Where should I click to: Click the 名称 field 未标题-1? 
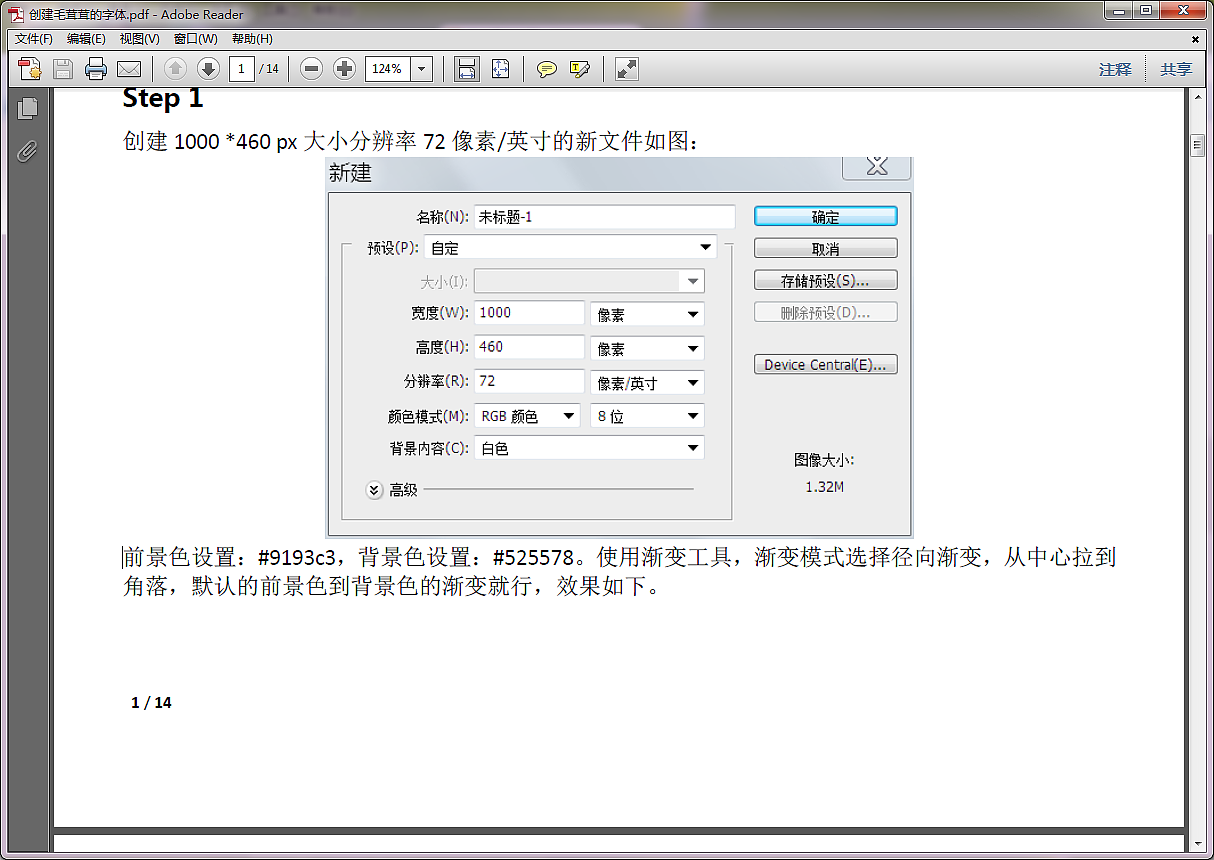click(x=605, y=217)
